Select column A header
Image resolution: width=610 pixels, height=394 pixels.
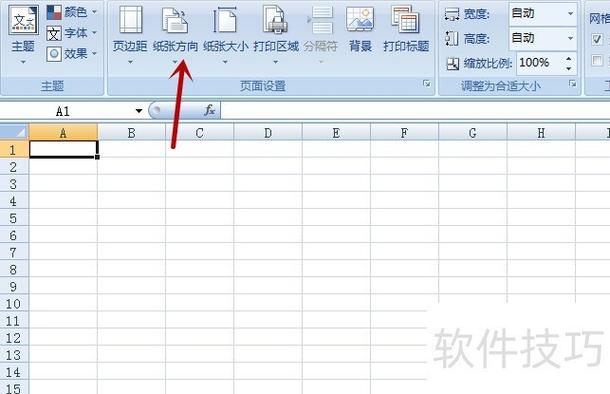click(63, 133)
